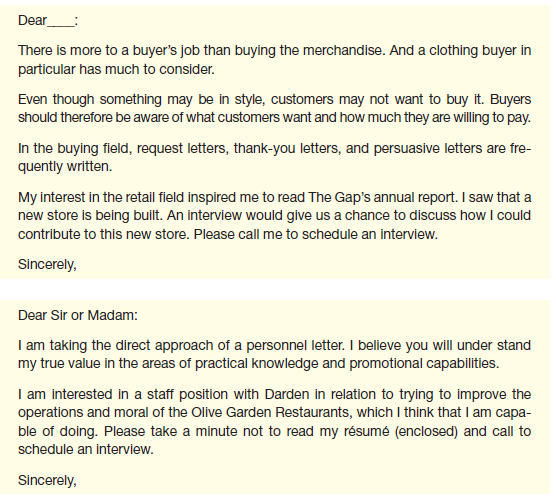Click the 'Dear Sir or Madam:' salutation
Viewport: 556px width, 498px height.
pos(78,315)
